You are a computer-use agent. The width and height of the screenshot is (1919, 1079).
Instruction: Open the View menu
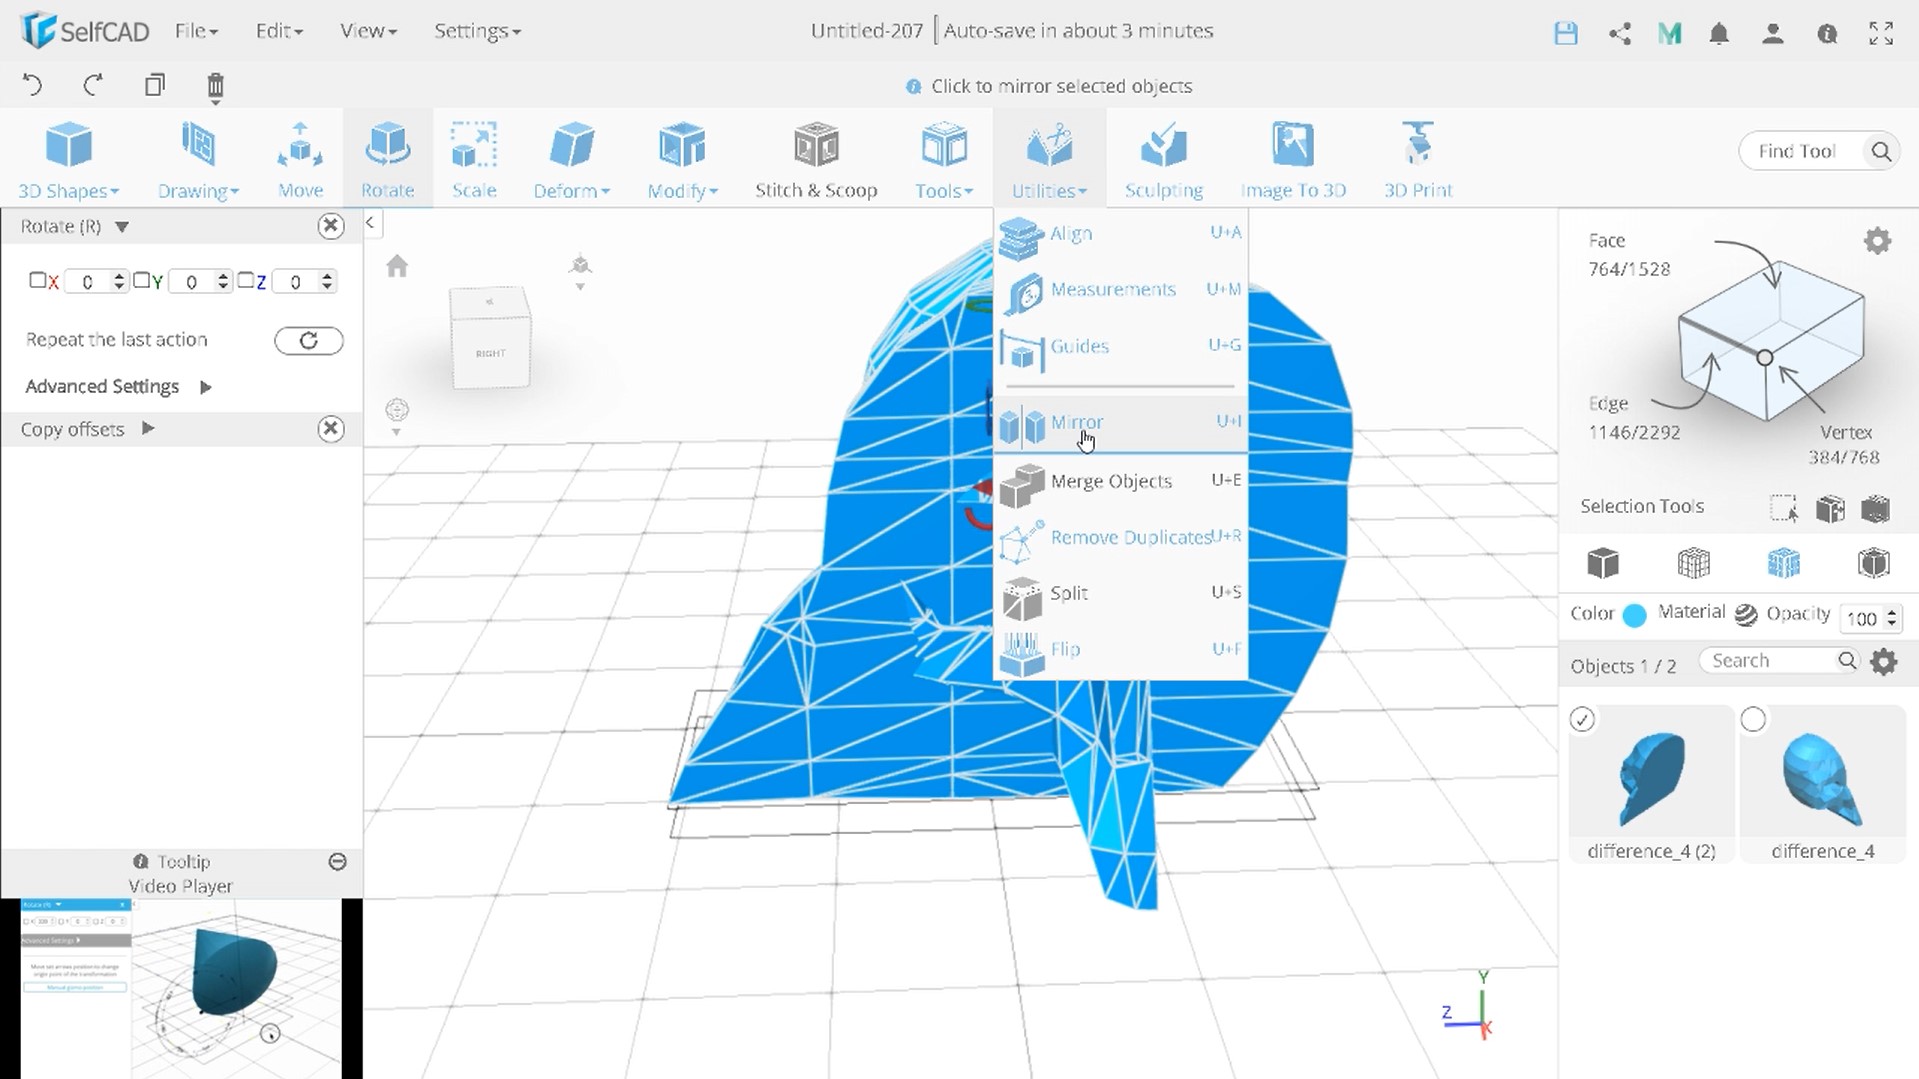click(368, 31)
